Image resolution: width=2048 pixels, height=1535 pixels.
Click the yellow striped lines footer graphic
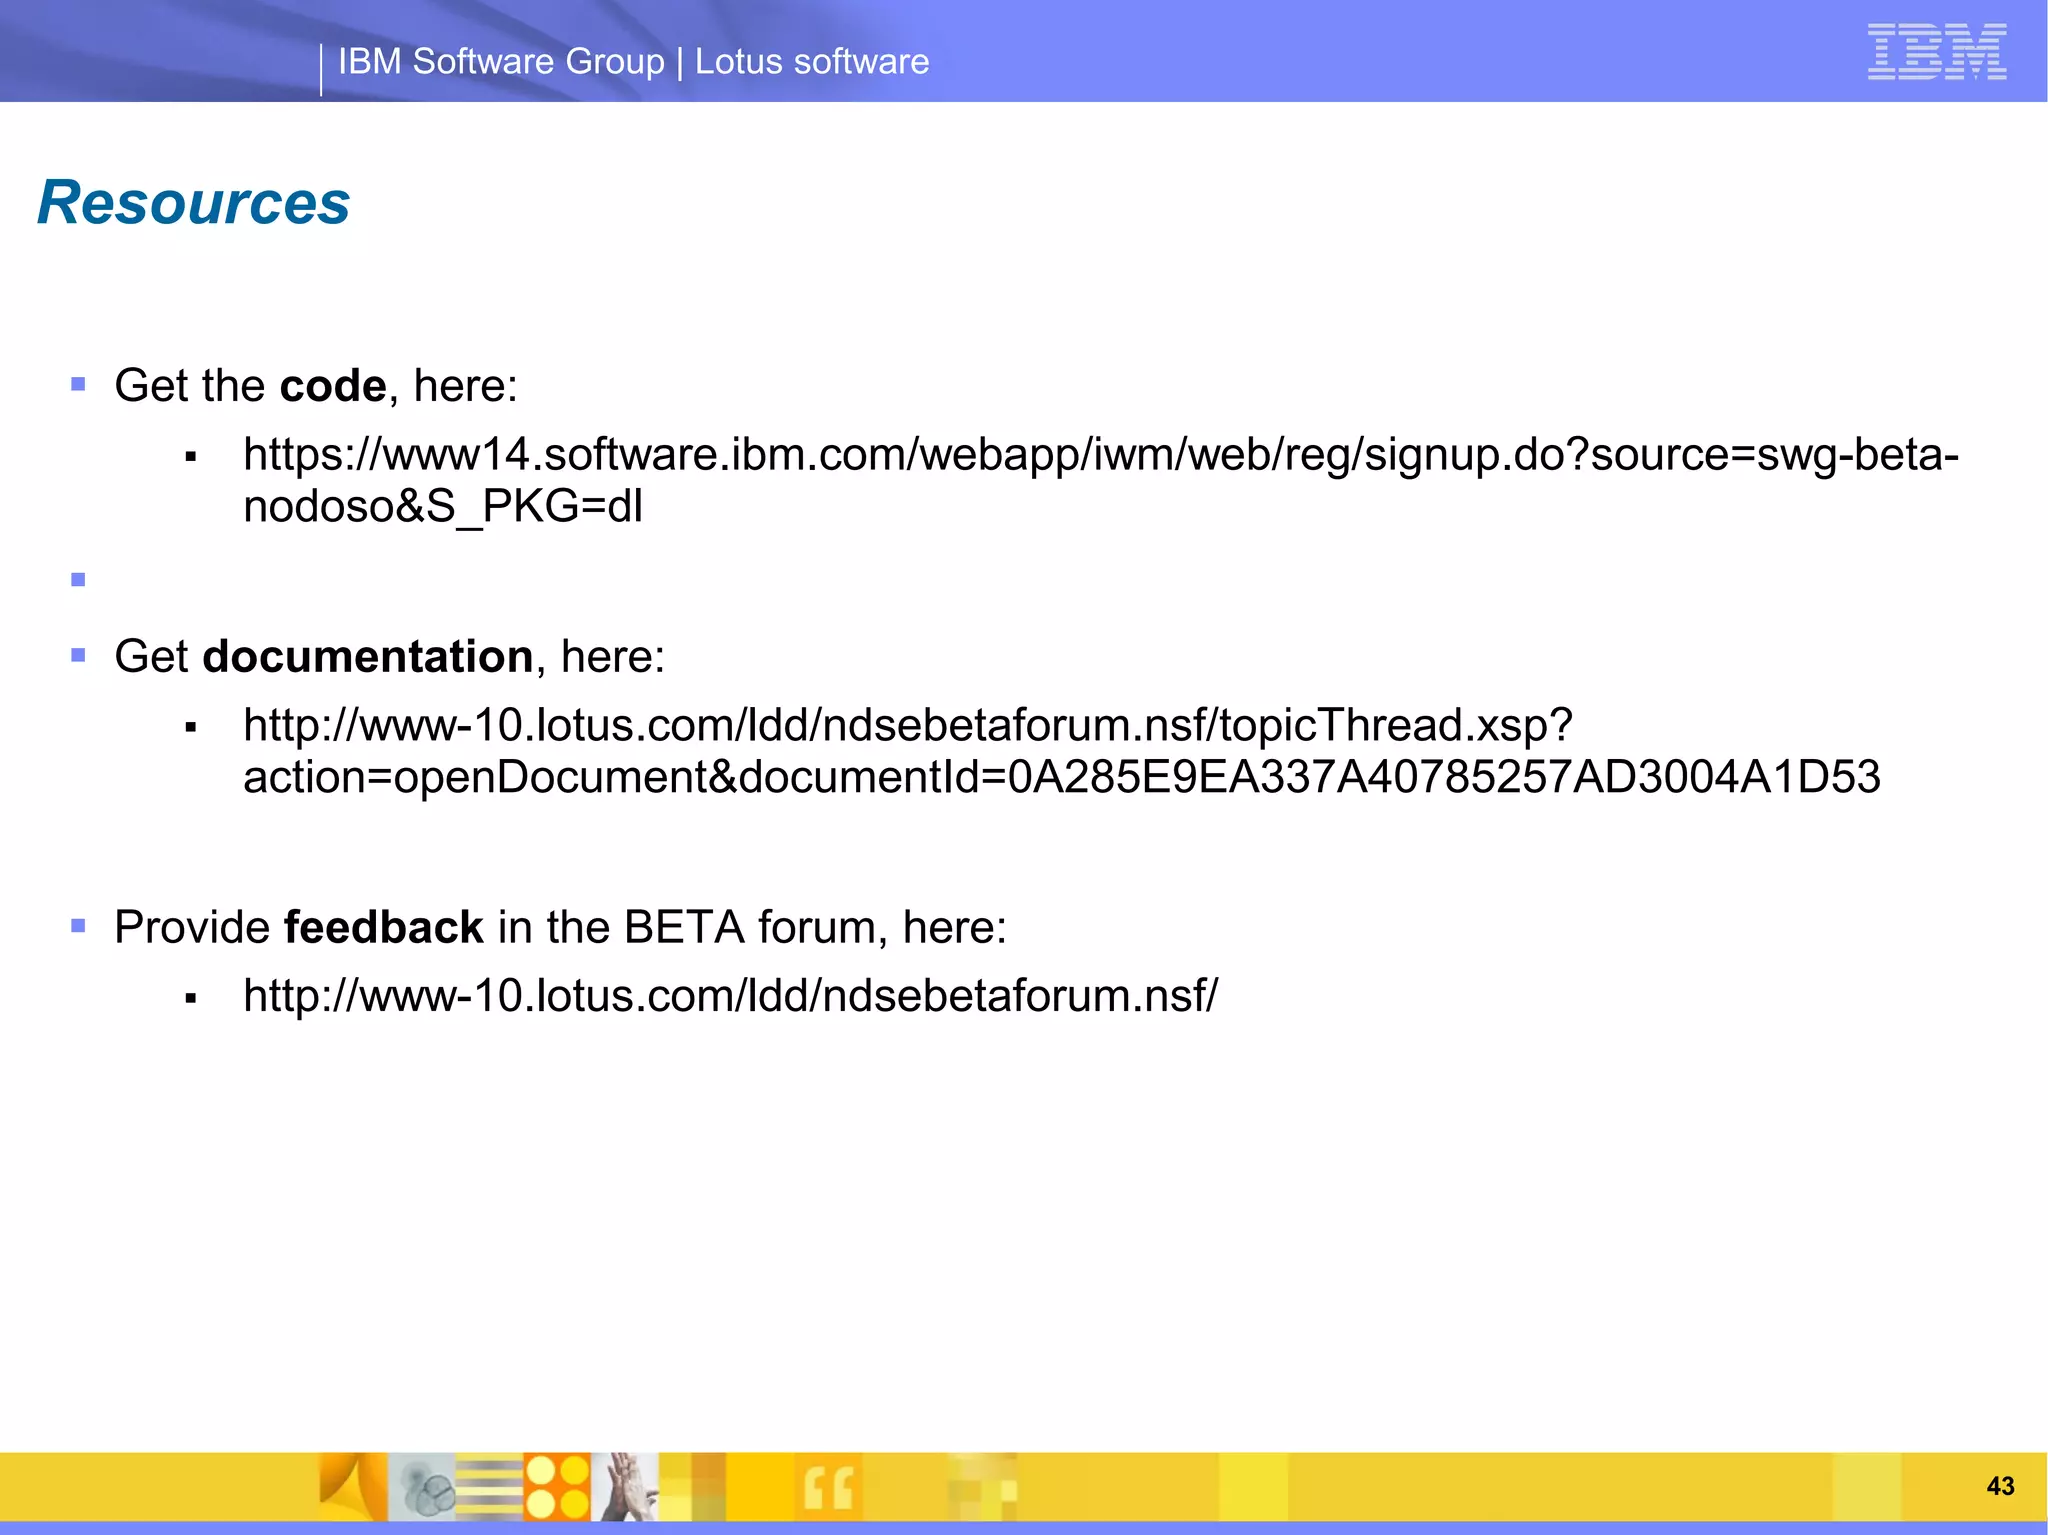point(489,1487)
